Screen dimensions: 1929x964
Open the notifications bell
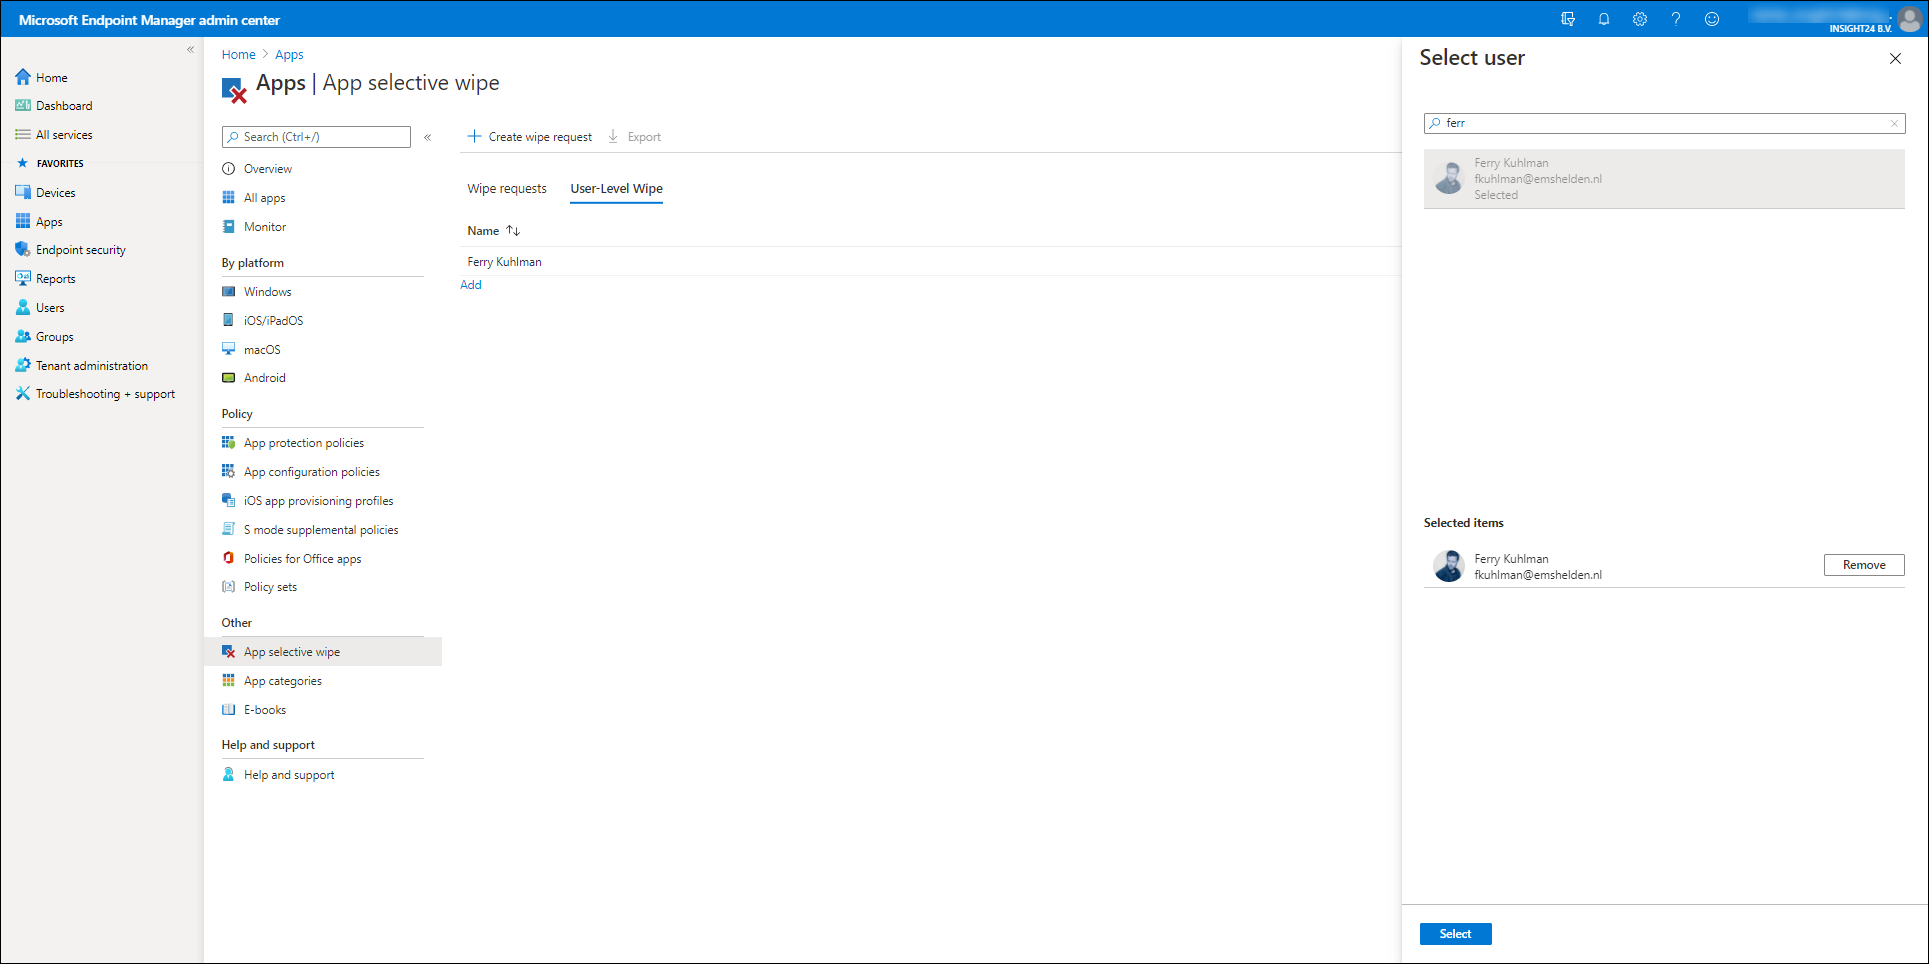[x=1604, y=19]
